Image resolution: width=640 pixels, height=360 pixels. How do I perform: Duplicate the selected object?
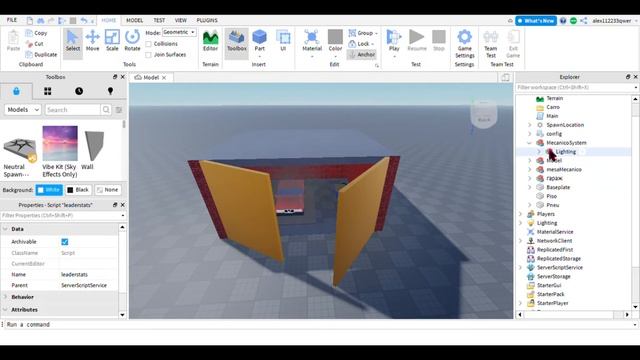pos(41,54)
